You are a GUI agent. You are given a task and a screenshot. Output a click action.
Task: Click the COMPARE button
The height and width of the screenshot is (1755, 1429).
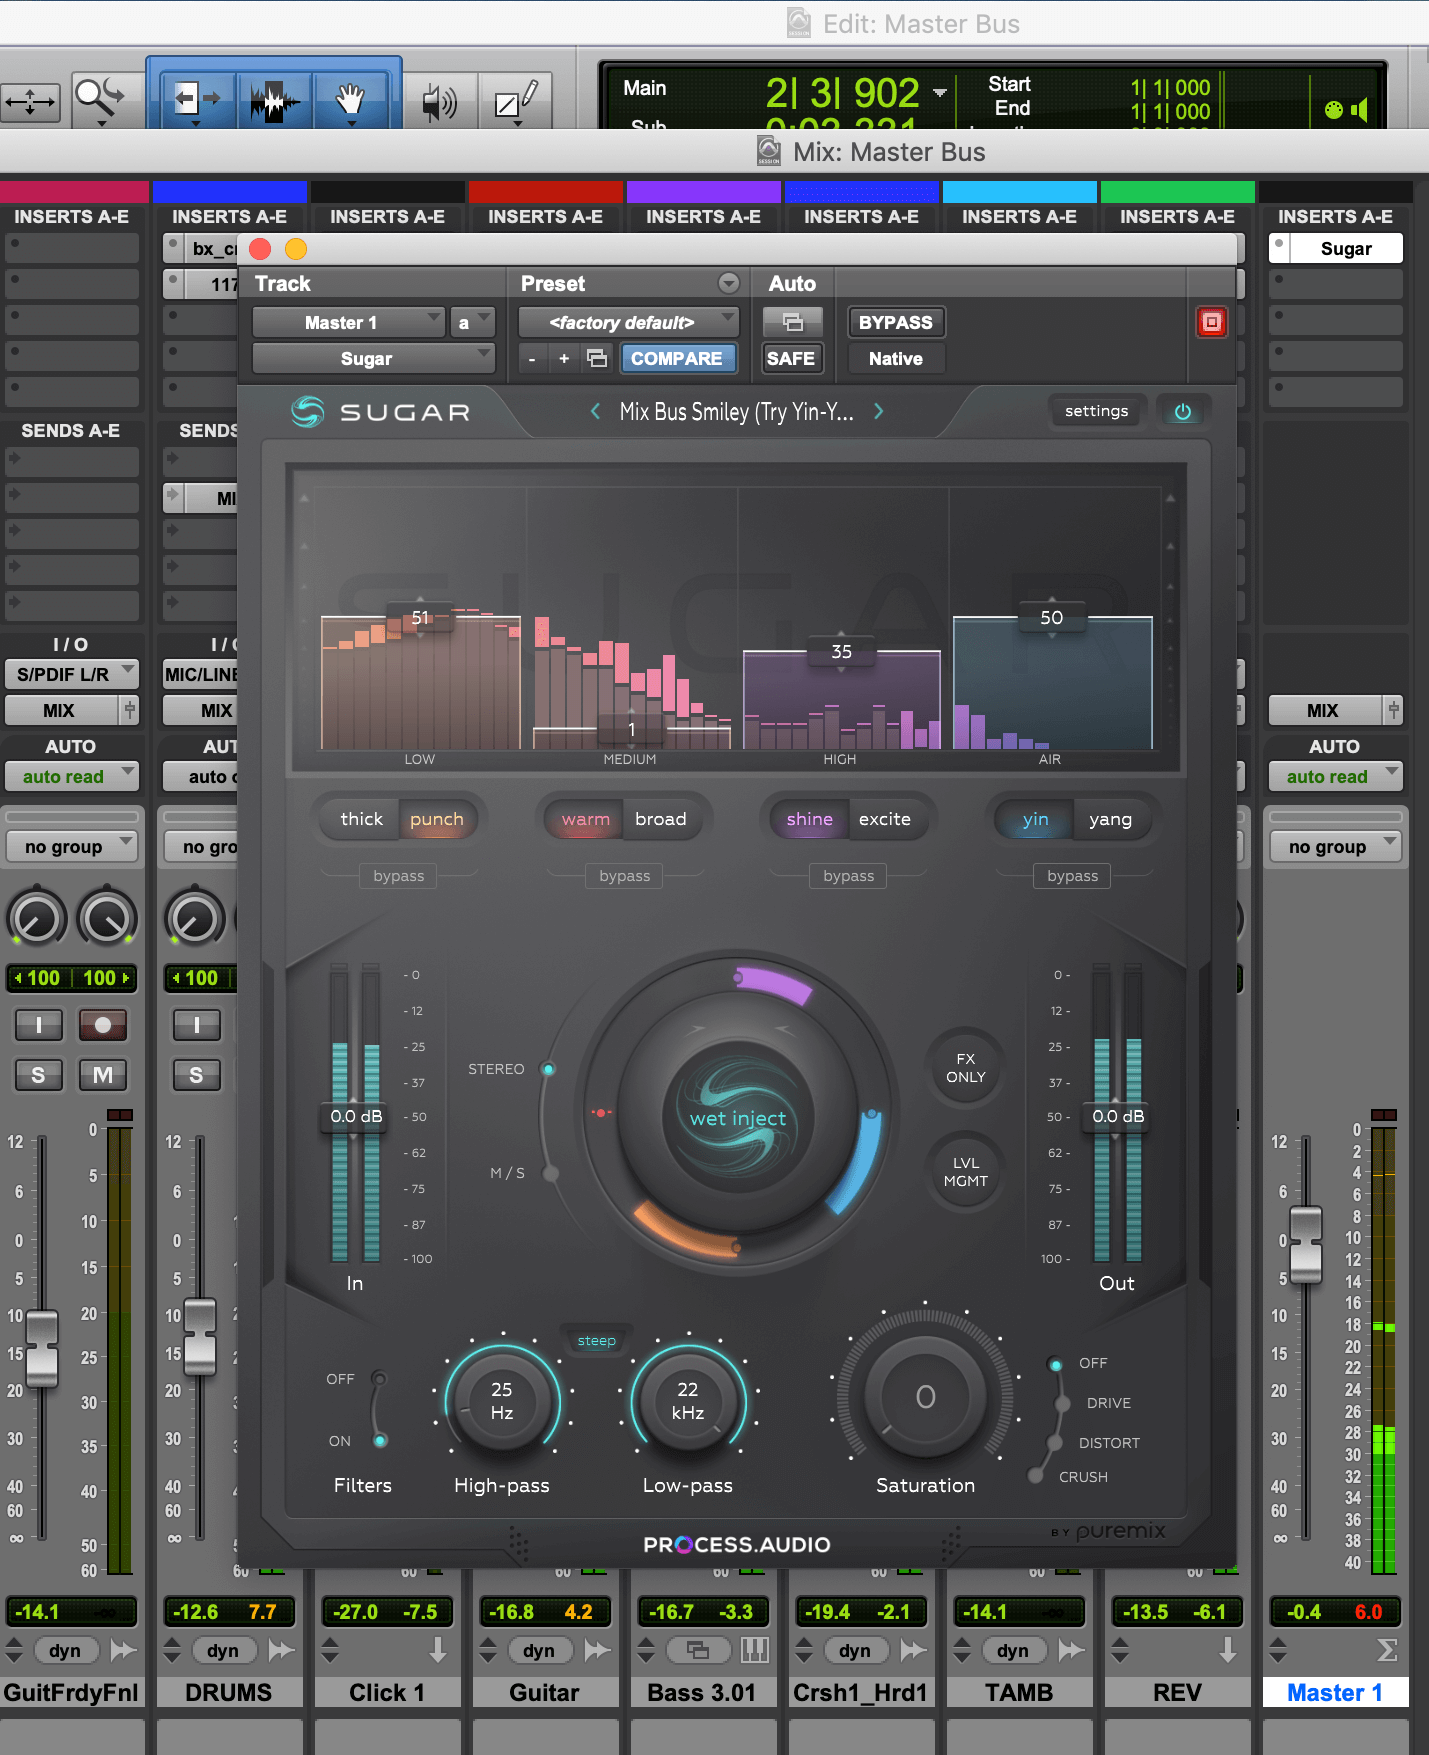coord(677,358)
